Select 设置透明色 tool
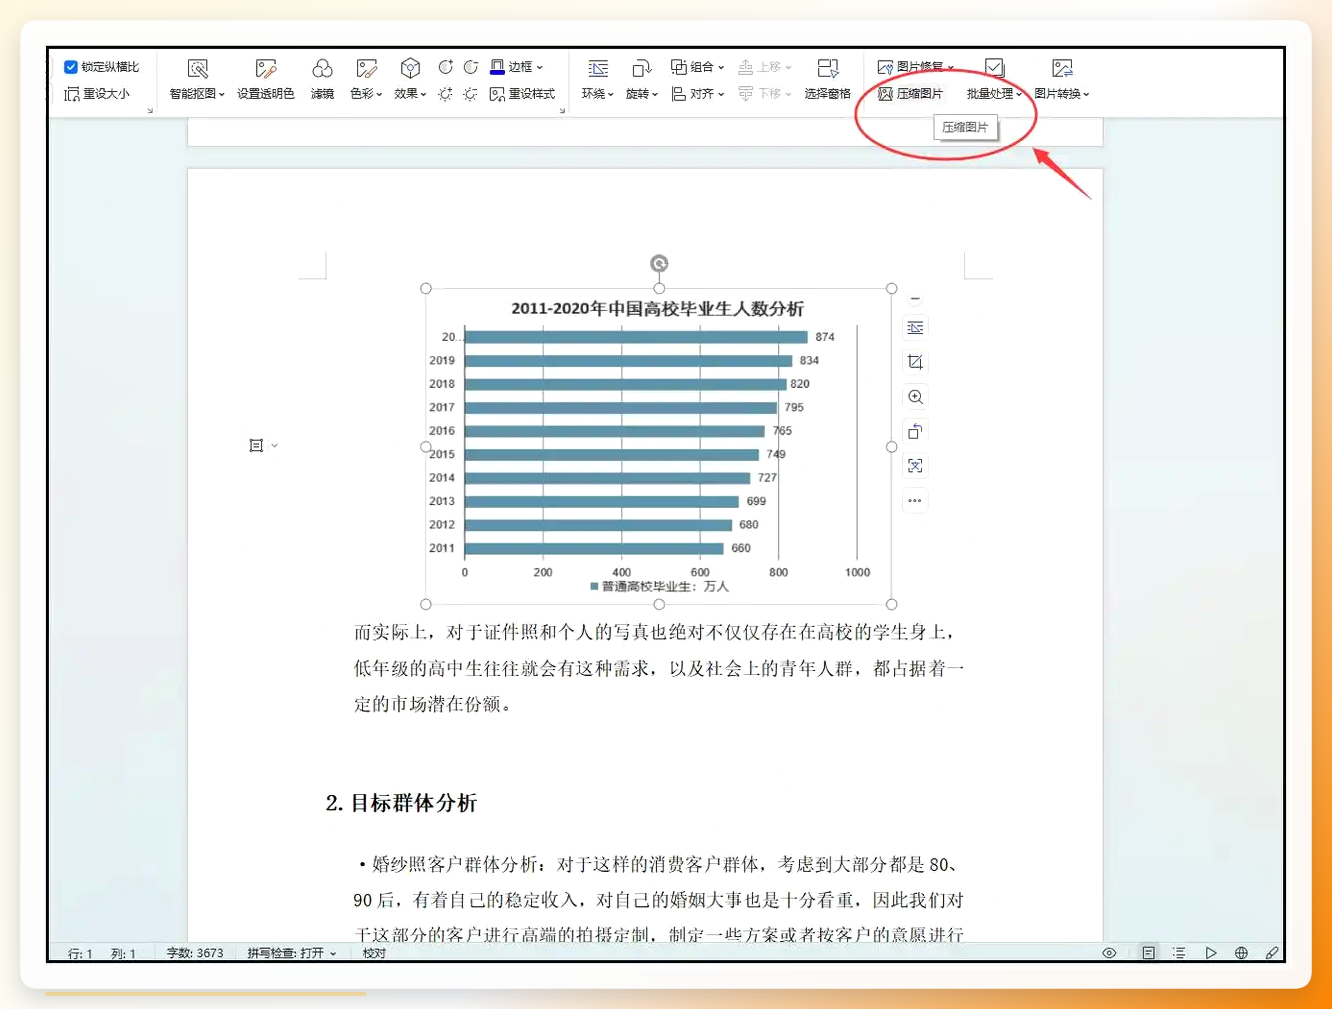1332x1009 pixels. tap(265, 80)
